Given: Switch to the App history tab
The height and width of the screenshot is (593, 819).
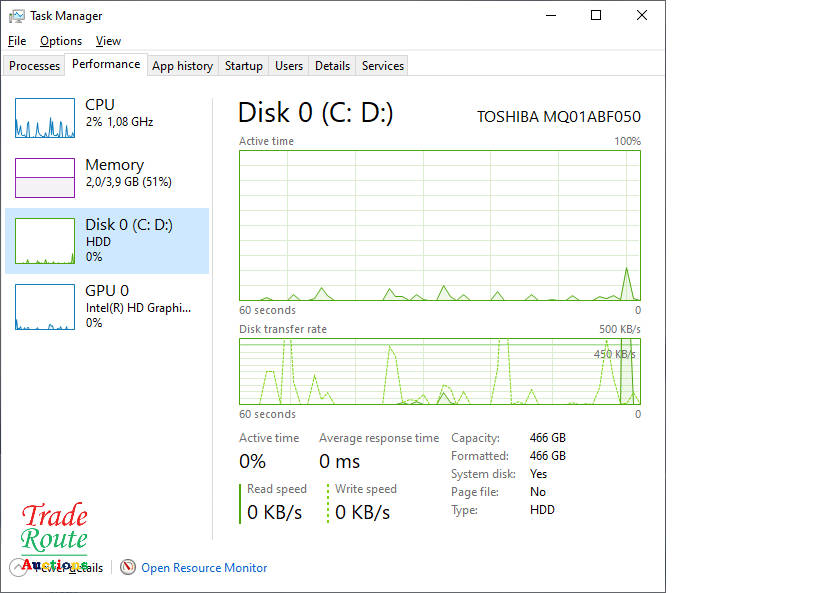Looking at the screenshot, I should (182, 66).
